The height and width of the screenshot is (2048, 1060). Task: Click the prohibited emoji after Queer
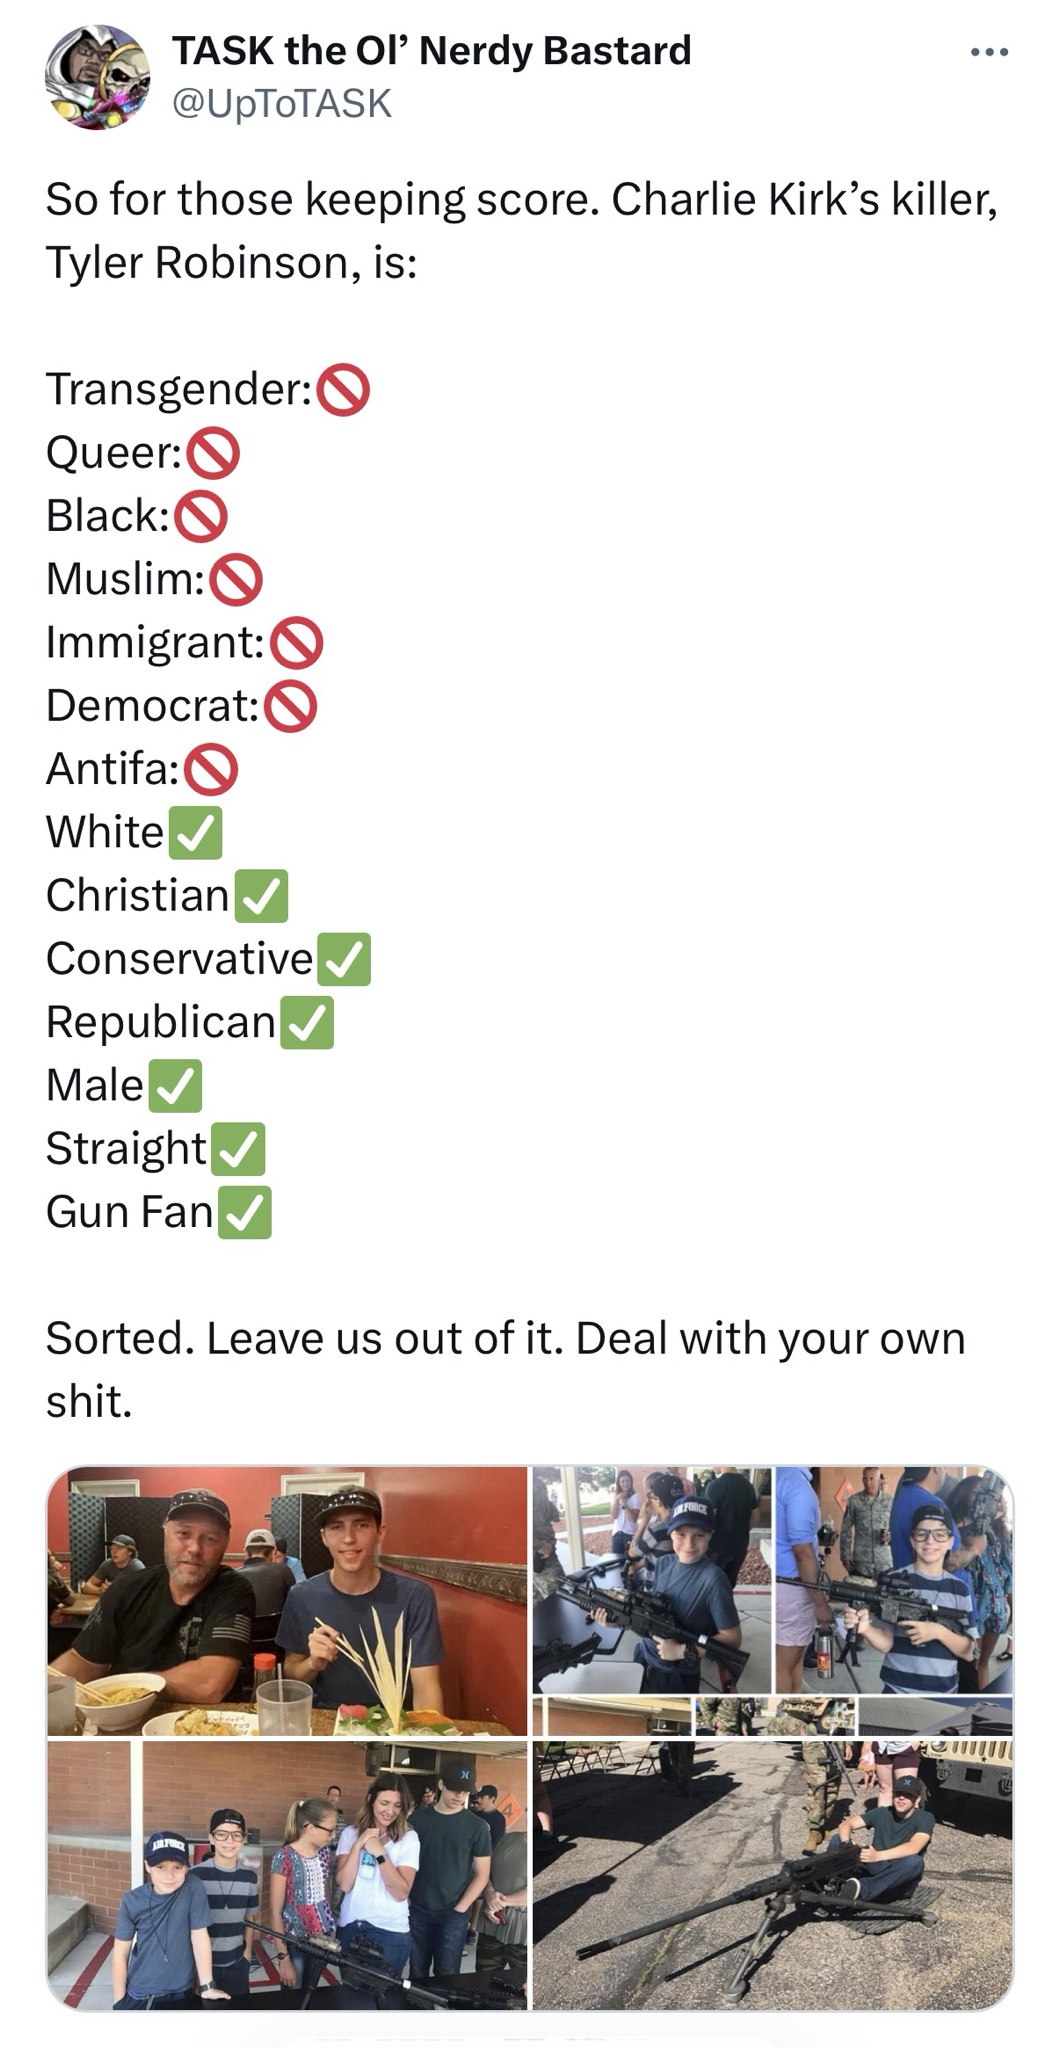213,454
